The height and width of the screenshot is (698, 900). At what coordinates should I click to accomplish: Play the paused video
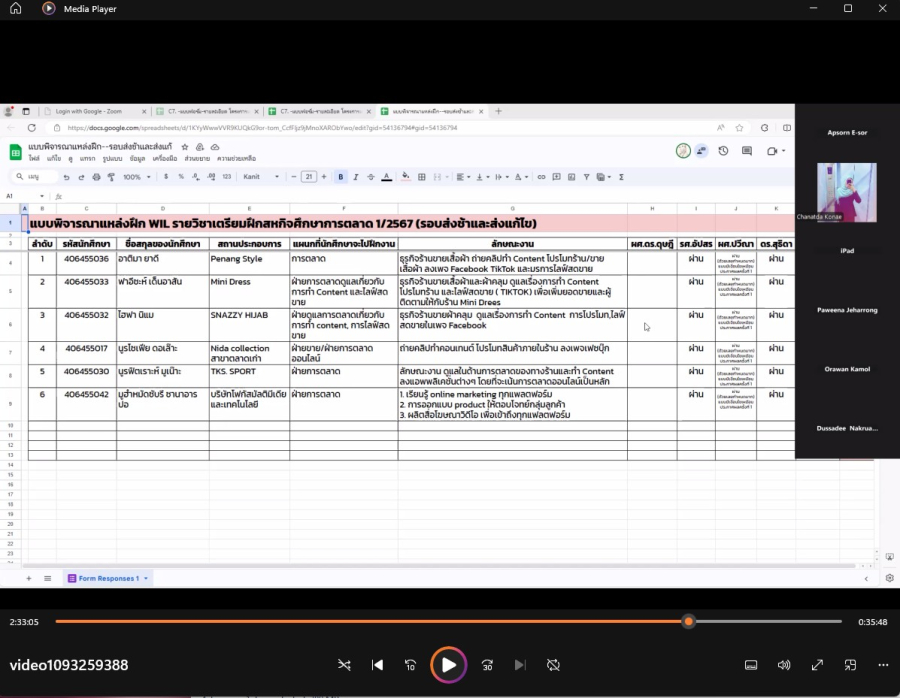(x=448, y=665)
